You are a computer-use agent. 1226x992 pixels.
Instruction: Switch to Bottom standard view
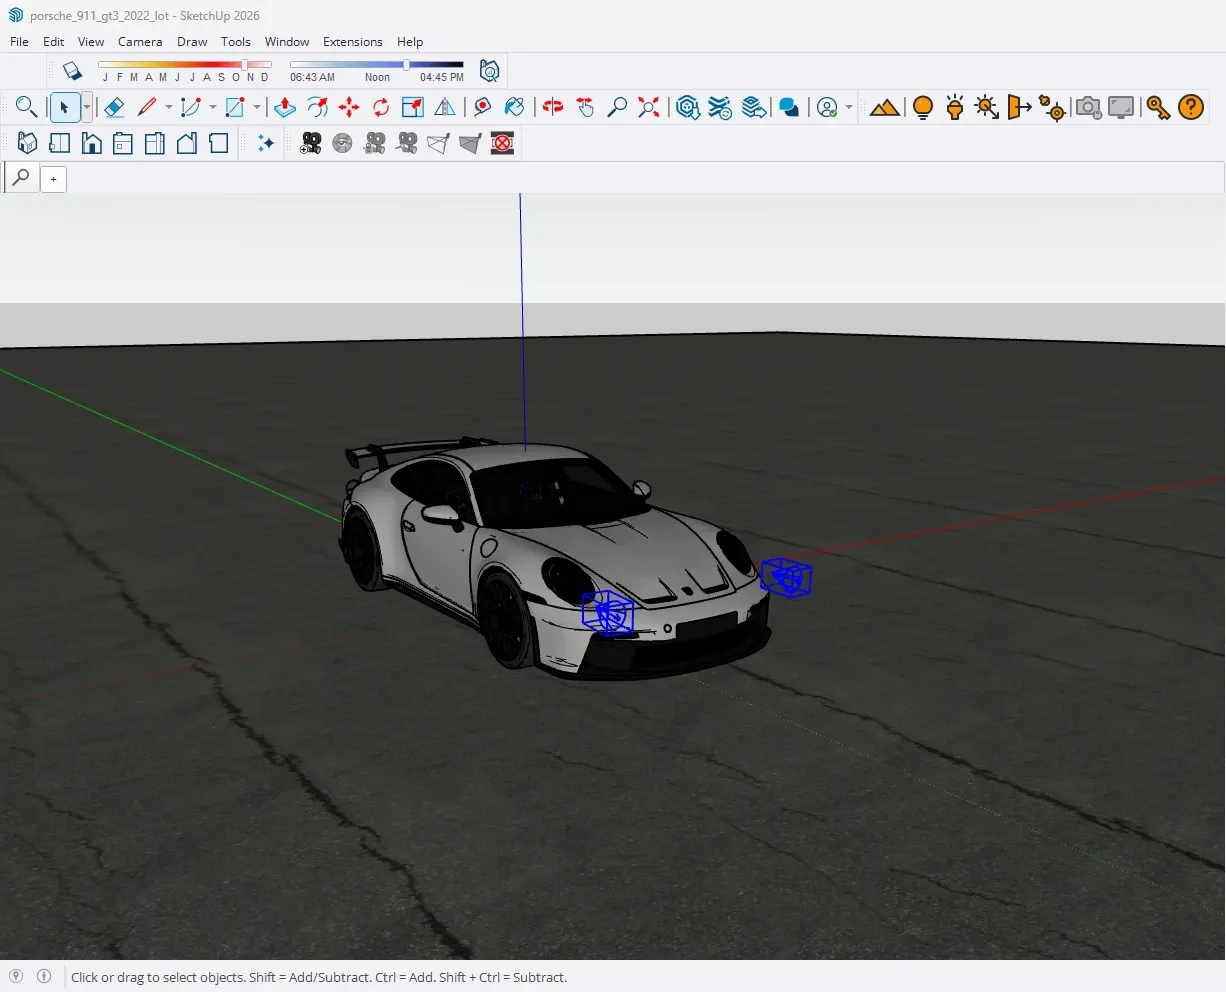click(219, 143)
